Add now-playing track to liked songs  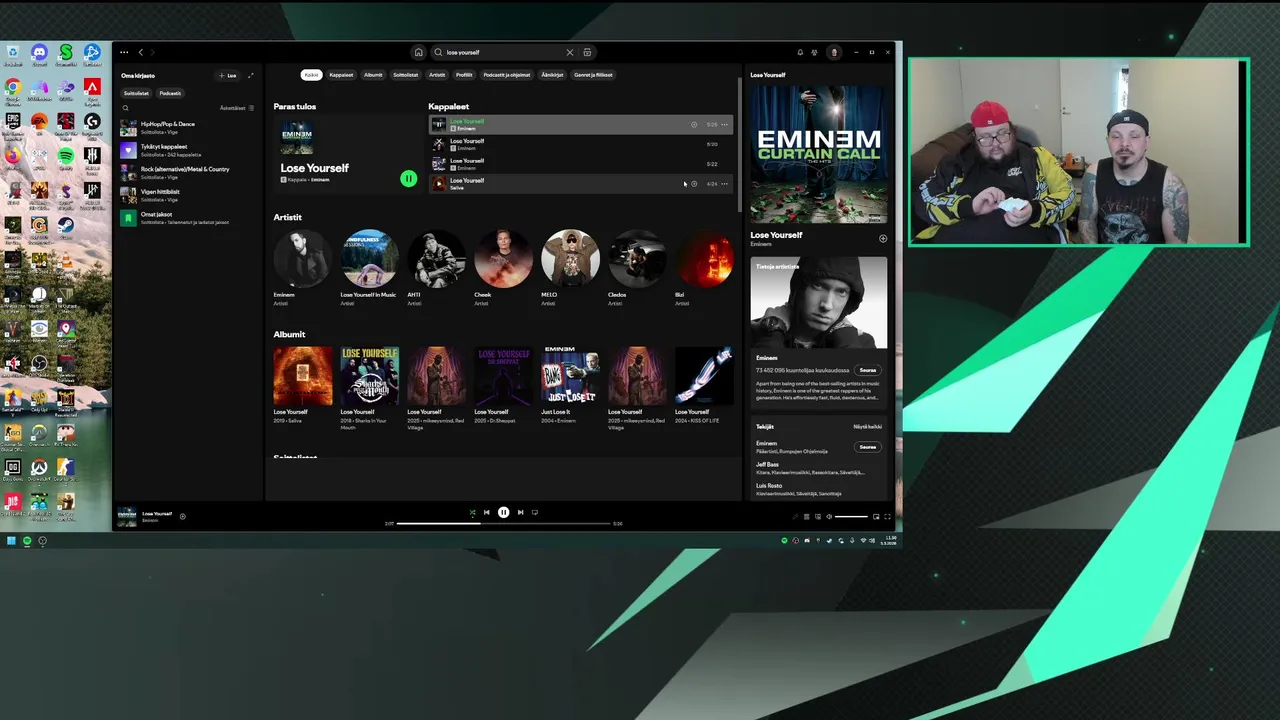pyautogui.click(x=182, y=516)
